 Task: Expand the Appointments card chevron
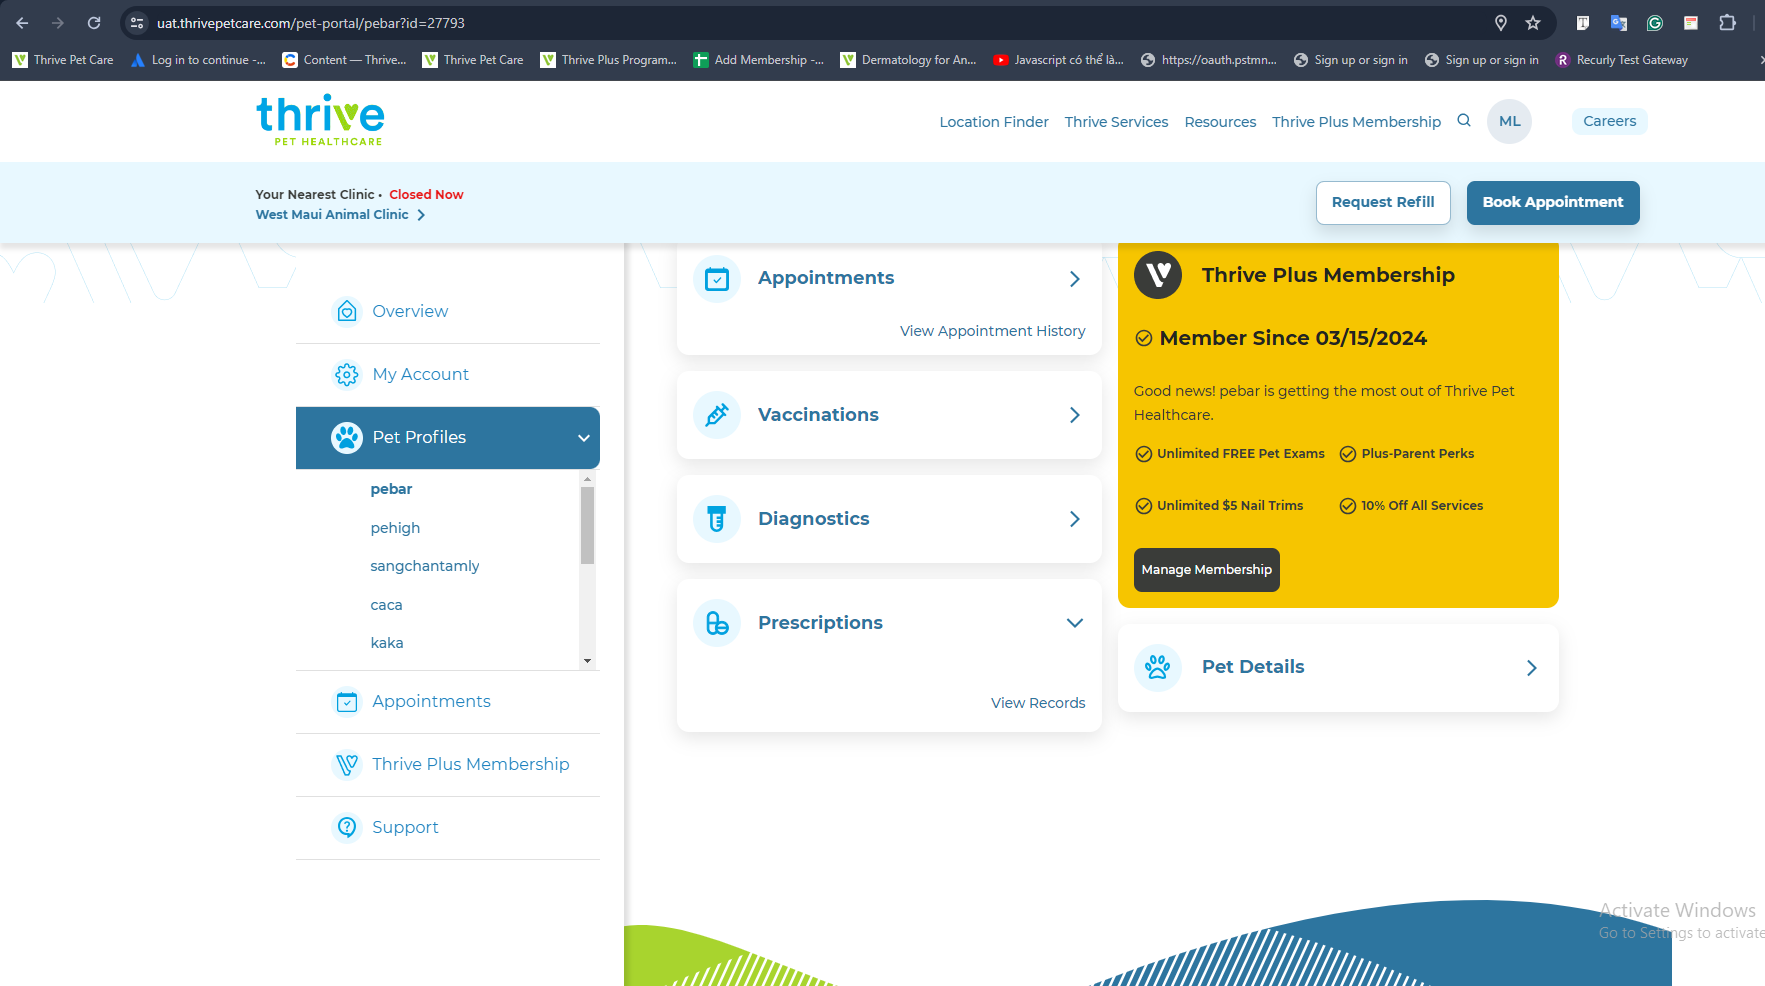pyautogui.click(x=1075, y=279)
